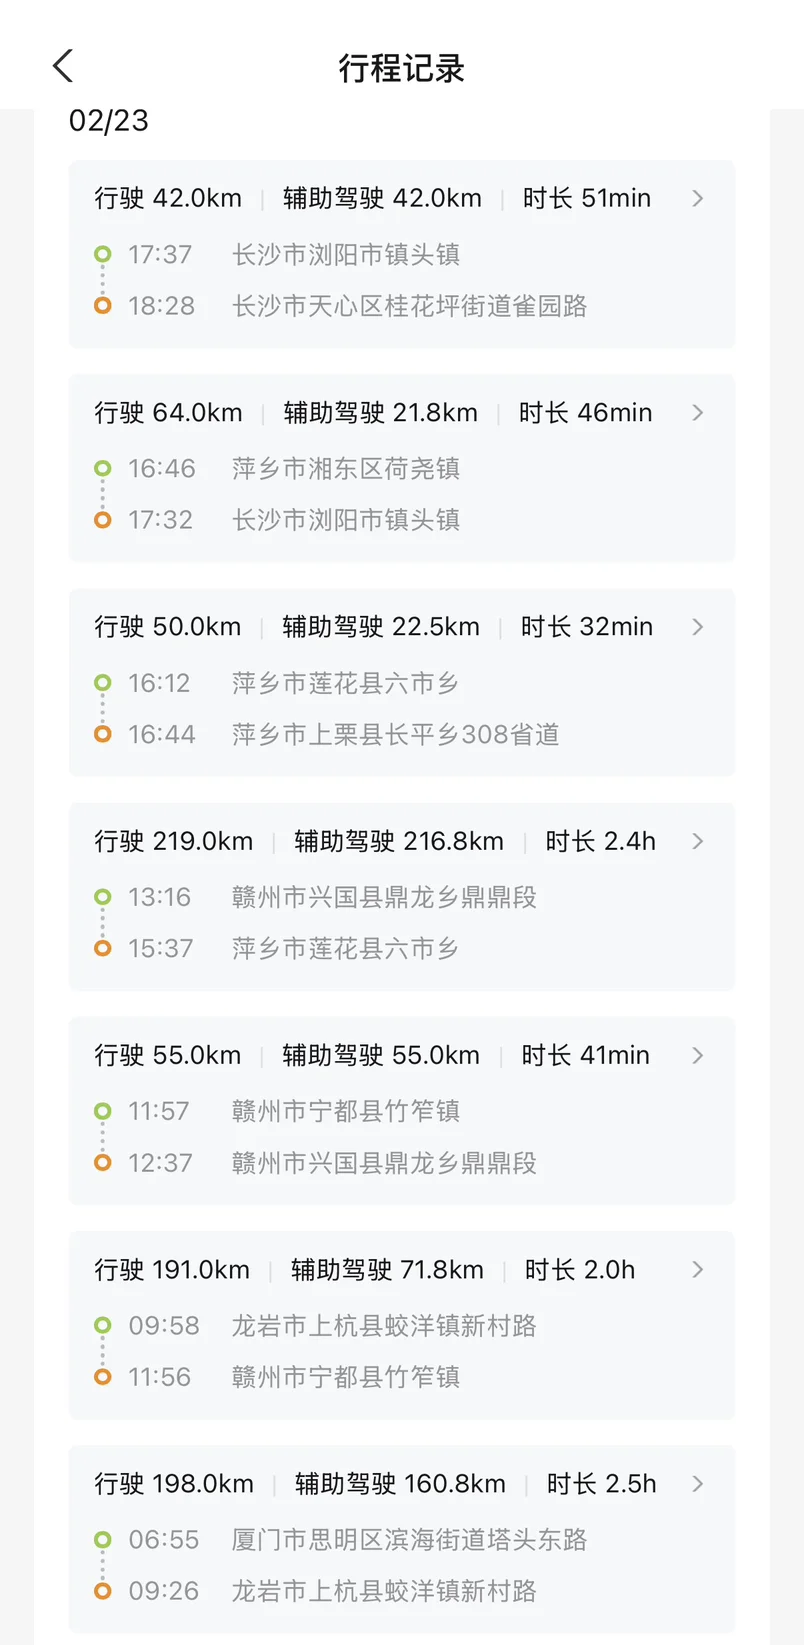The image size is (804, 1645).
Task: Open chevron for 50.0km trip
Action: click(x=698, y=627)
